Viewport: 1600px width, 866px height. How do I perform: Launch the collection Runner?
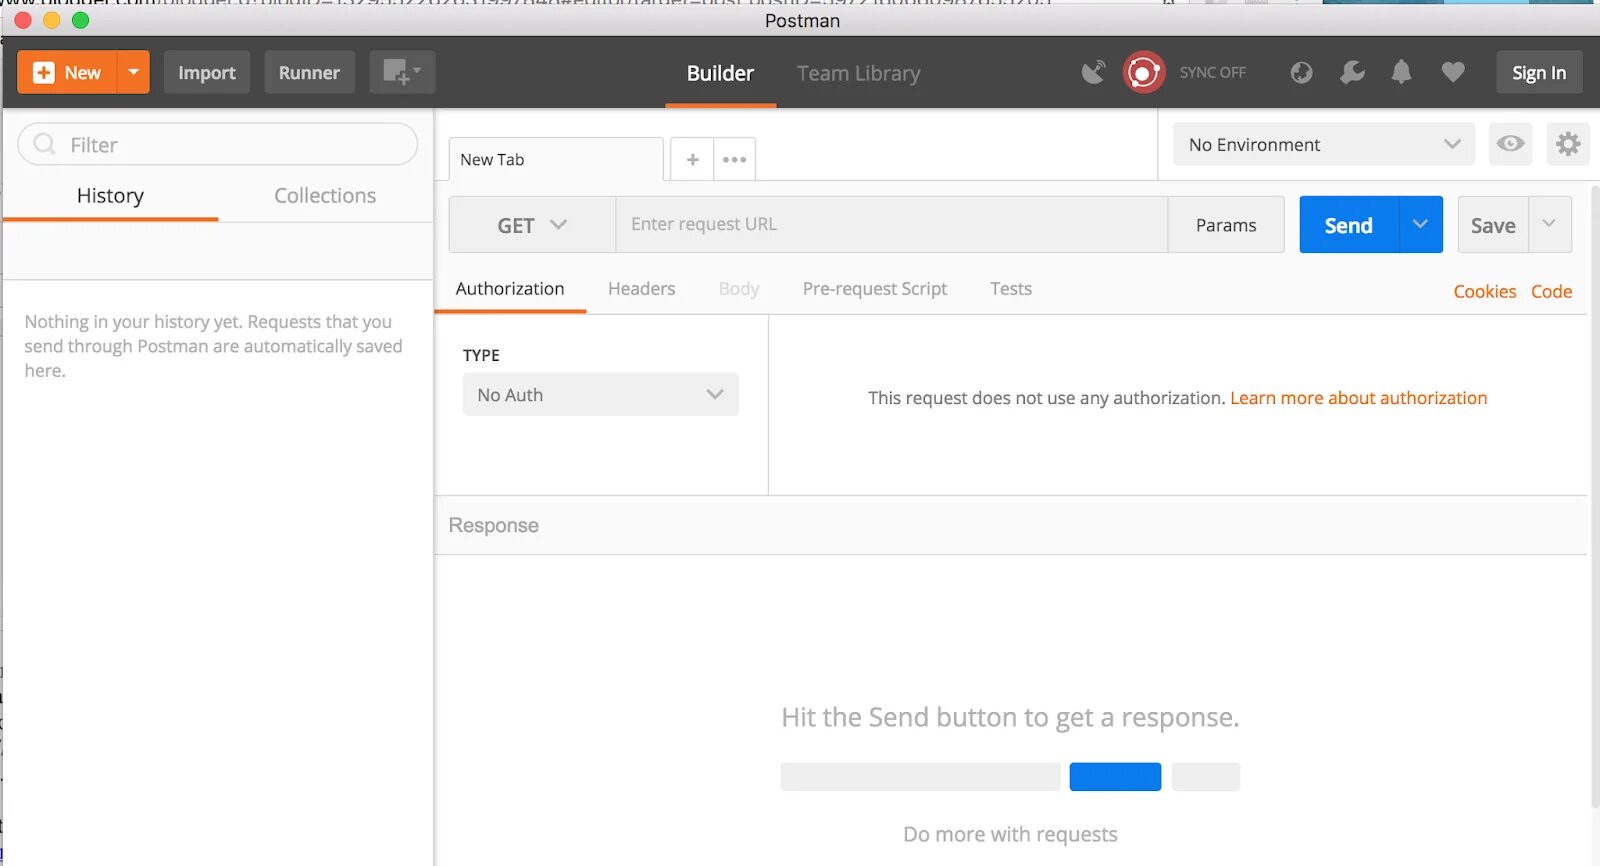[309, 72]
